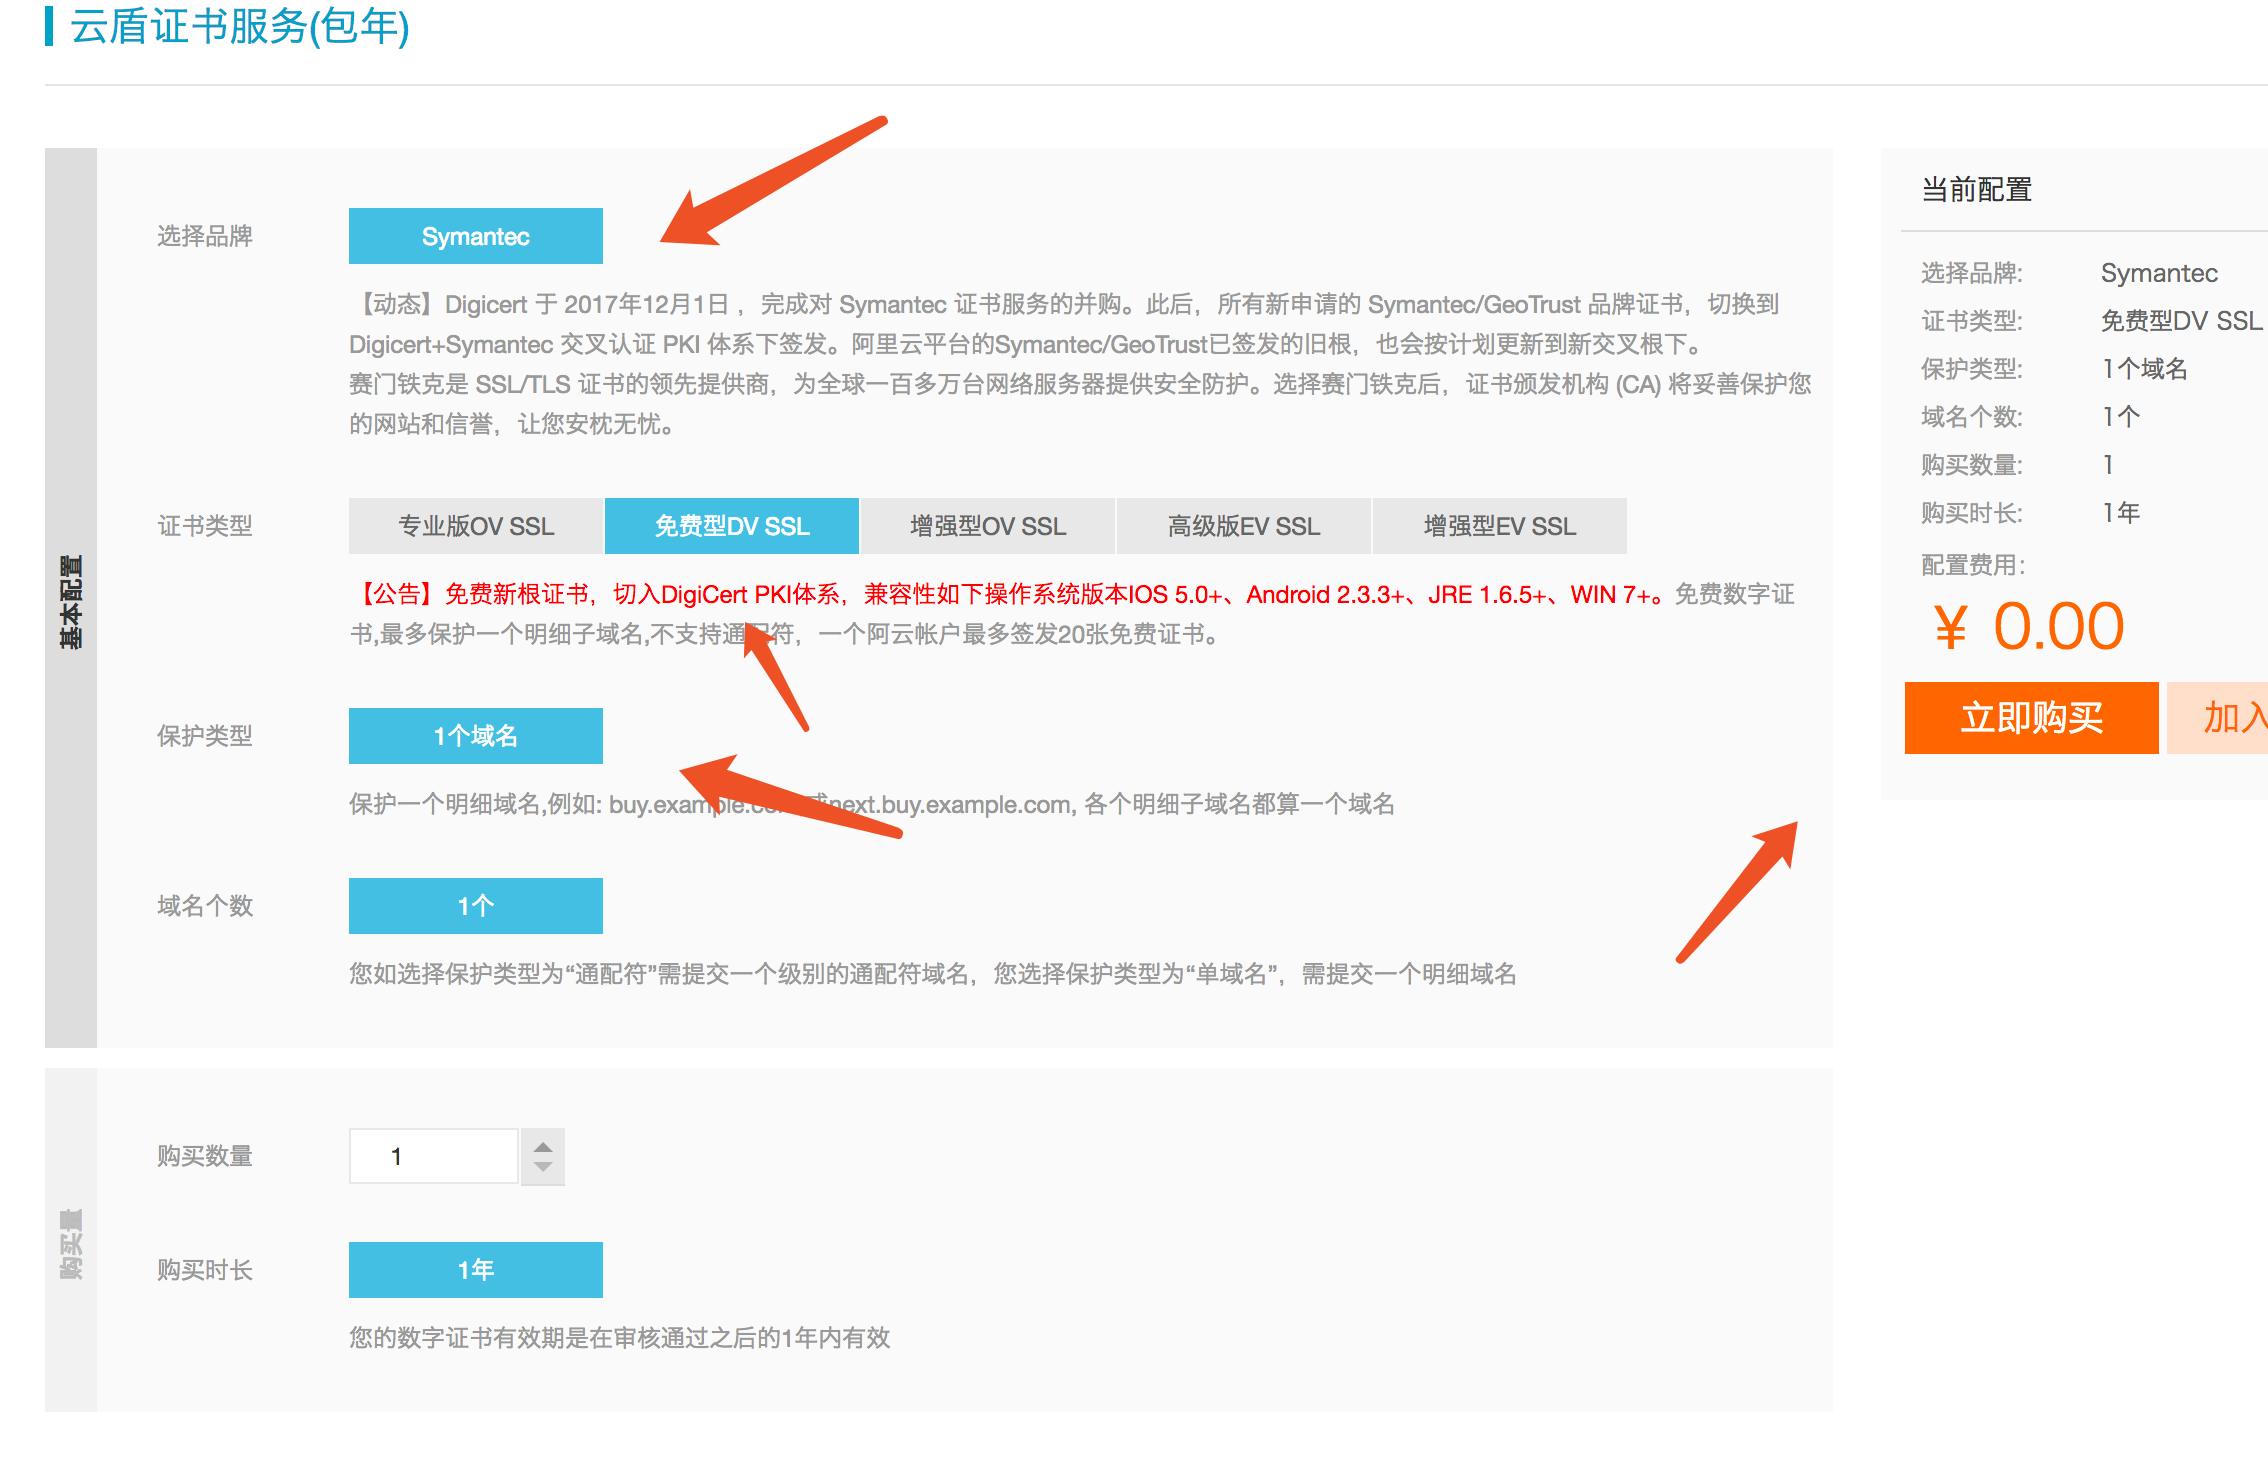
Task: Click the 立即购买 buy now button
Action: 2031,718
